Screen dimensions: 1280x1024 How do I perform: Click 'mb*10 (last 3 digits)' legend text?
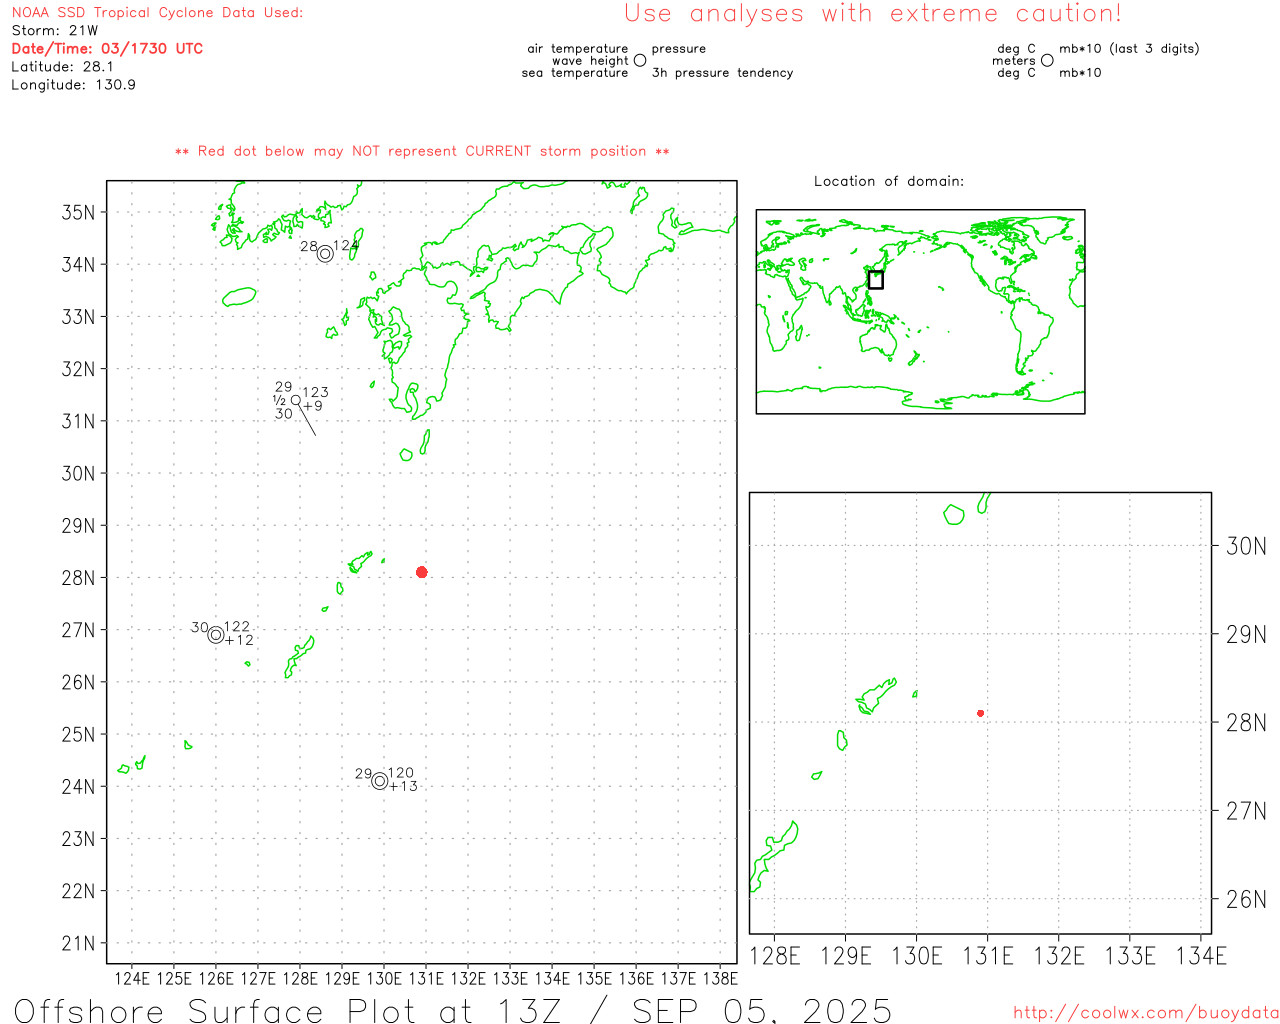[x=1129, y=49]
